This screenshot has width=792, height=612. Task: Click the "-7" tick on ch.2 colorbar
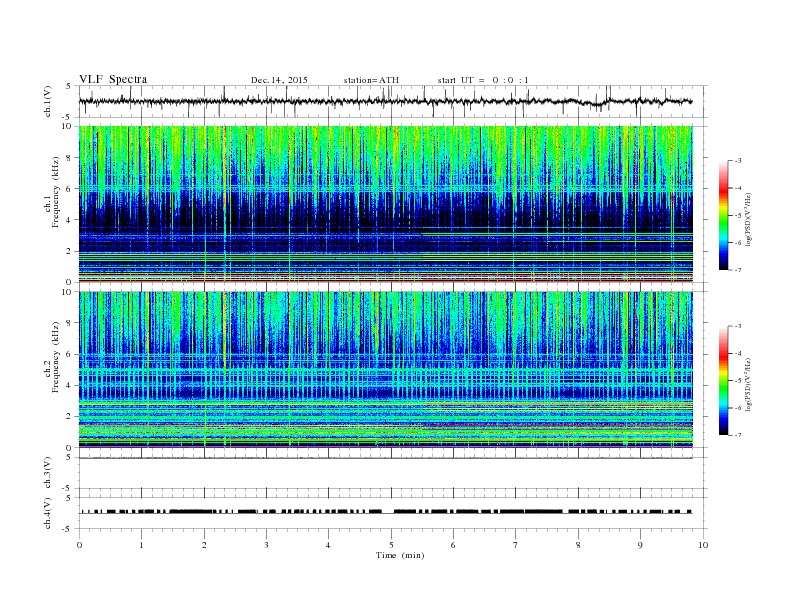coord(737,435)
